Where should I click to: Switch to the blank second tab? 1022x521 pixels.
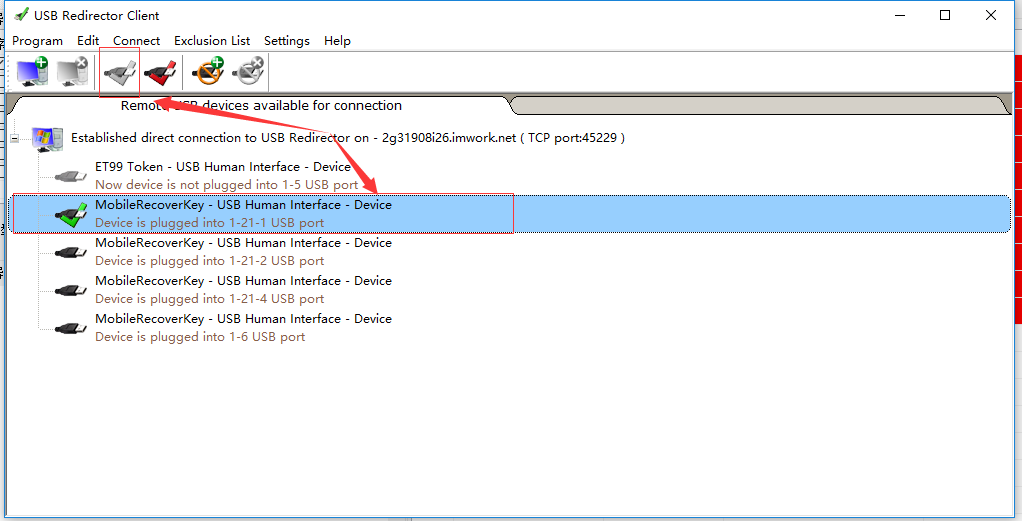point(759,105)
